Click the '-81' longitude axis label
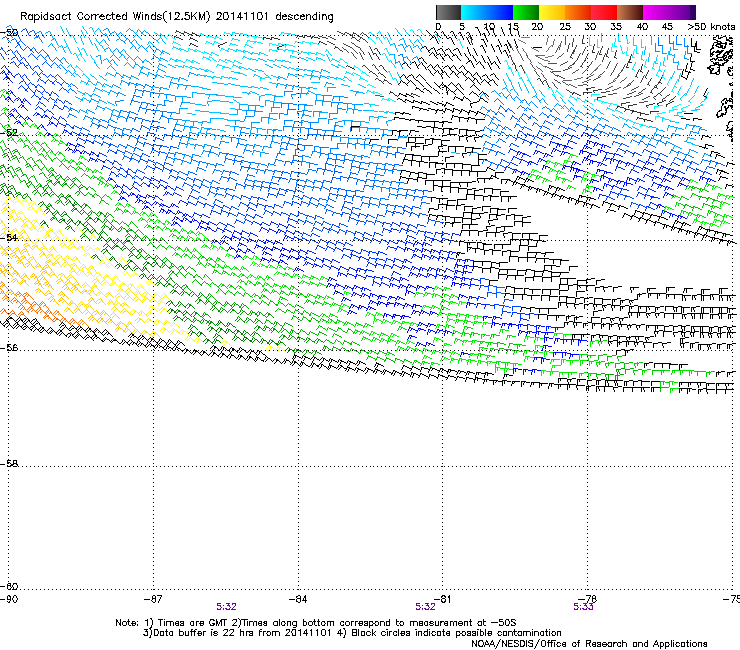Screen dimensions: 740x650 (443, 599)
